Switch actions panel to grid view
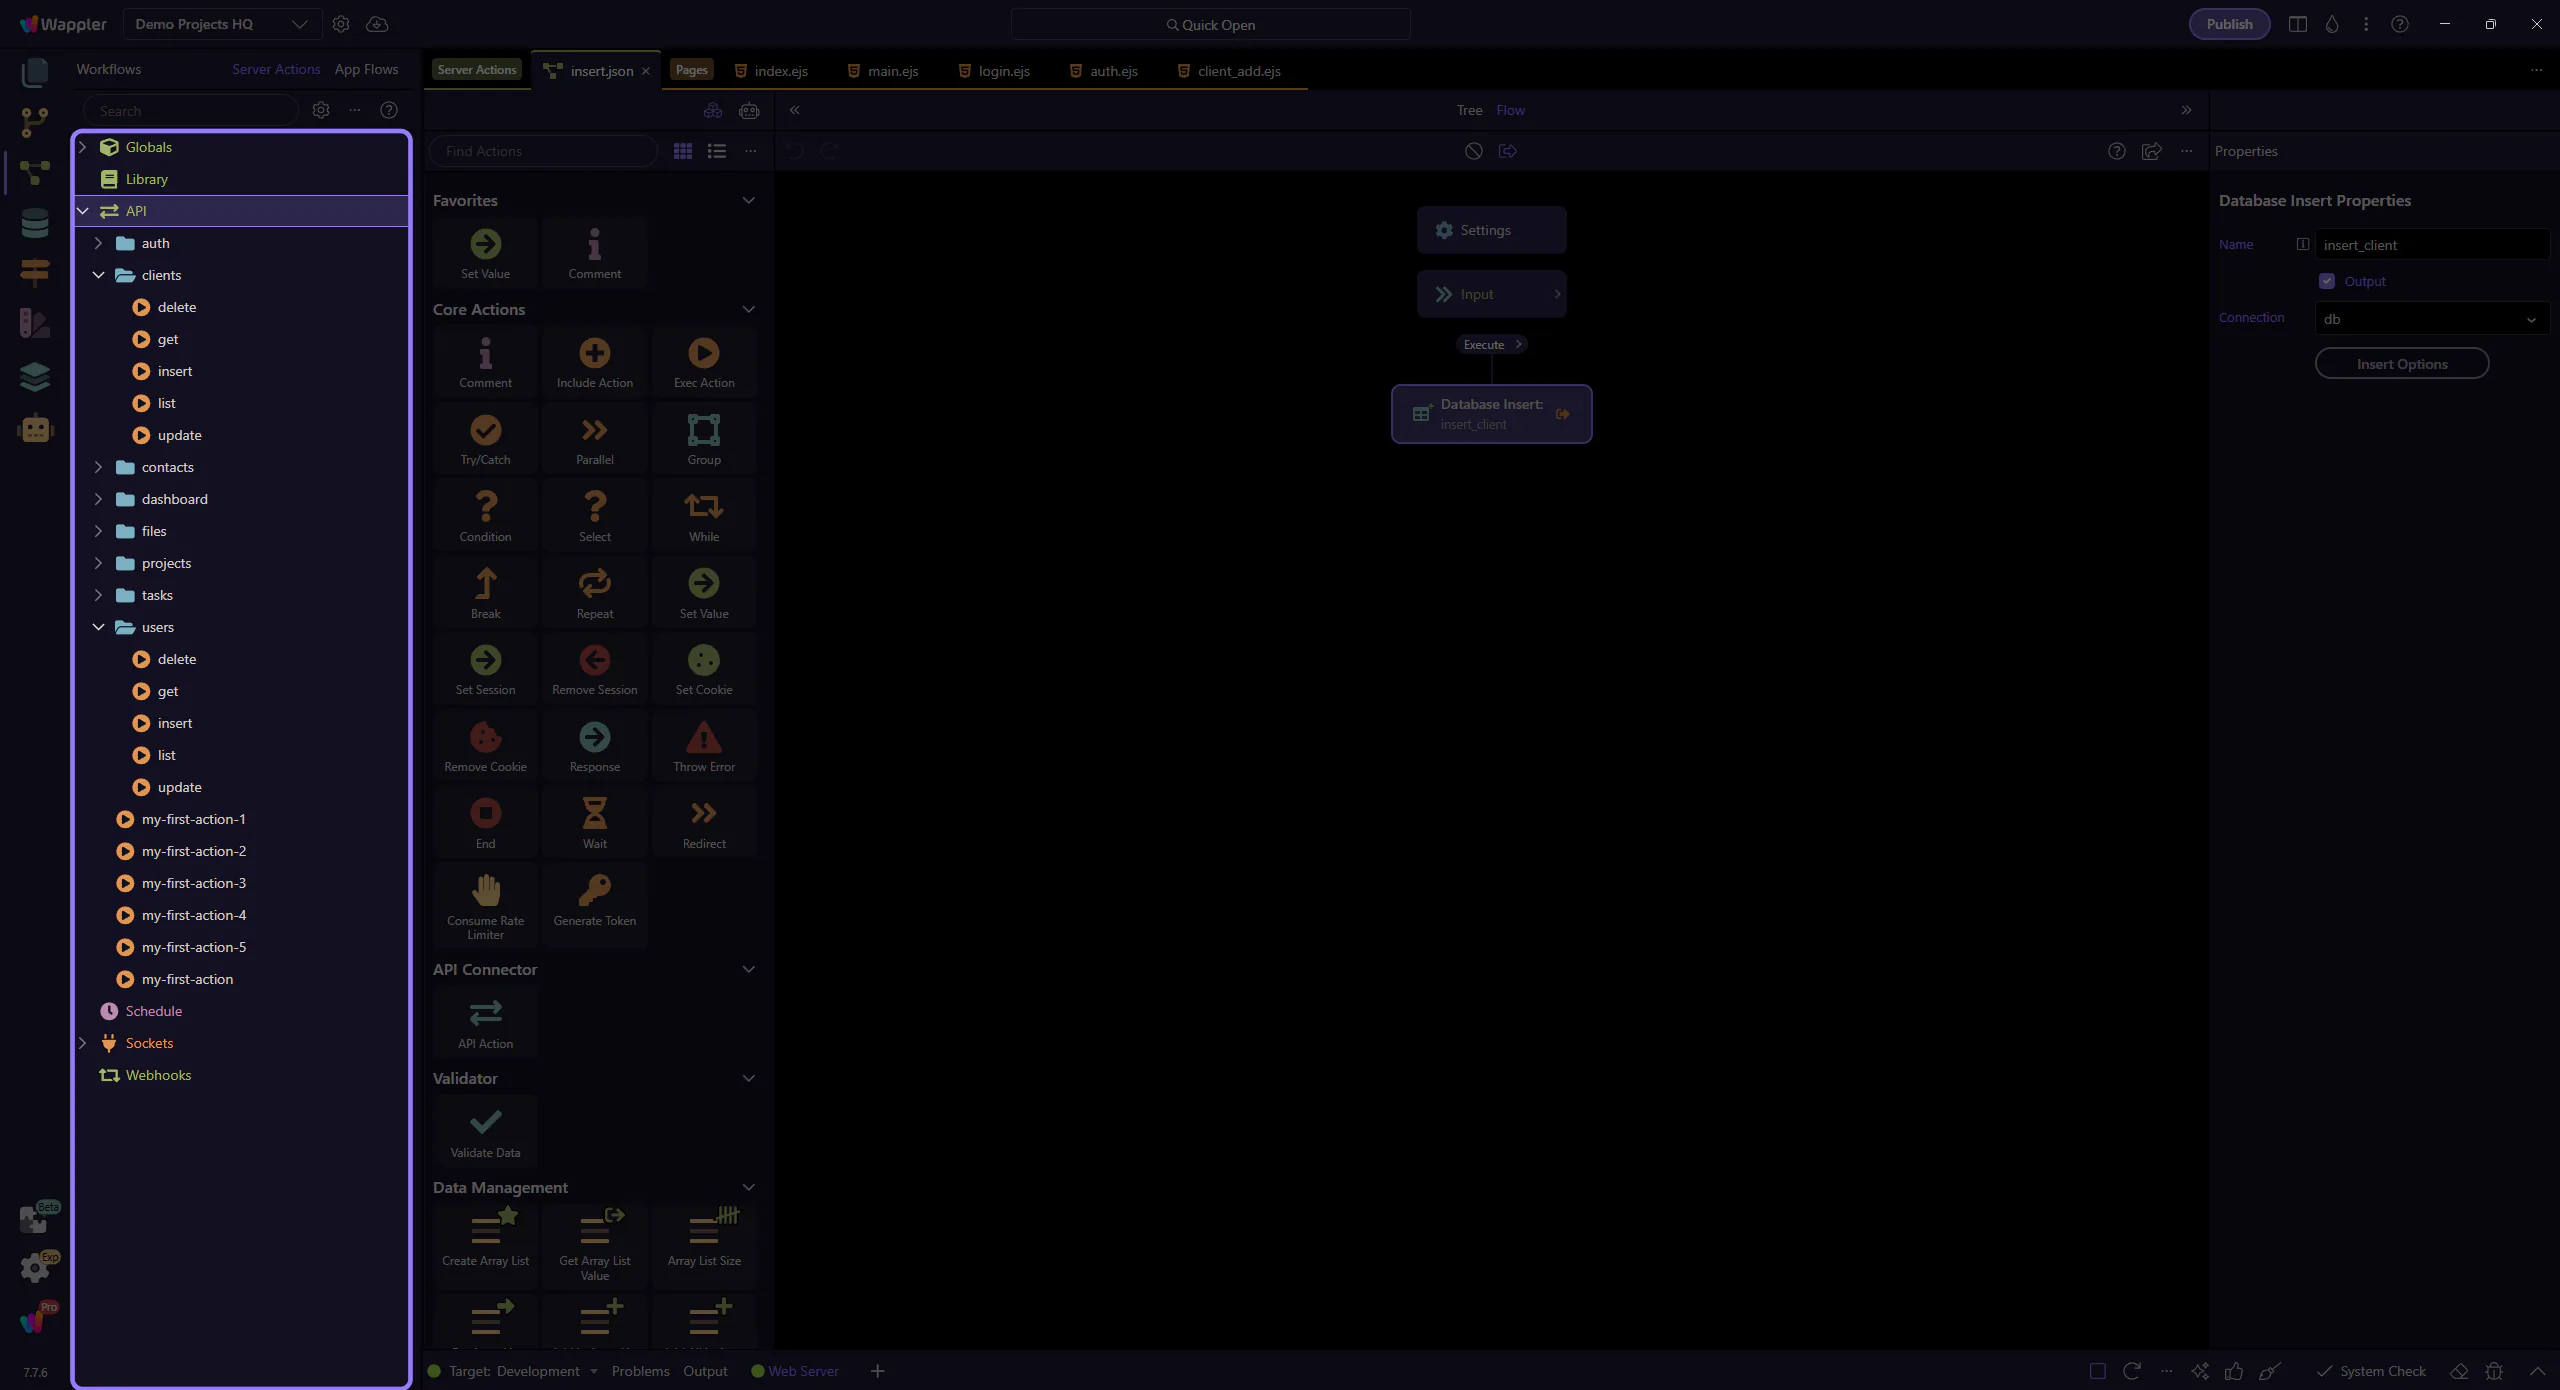The height and width of the screenshot is (1390, 2560). pos(683,151)
